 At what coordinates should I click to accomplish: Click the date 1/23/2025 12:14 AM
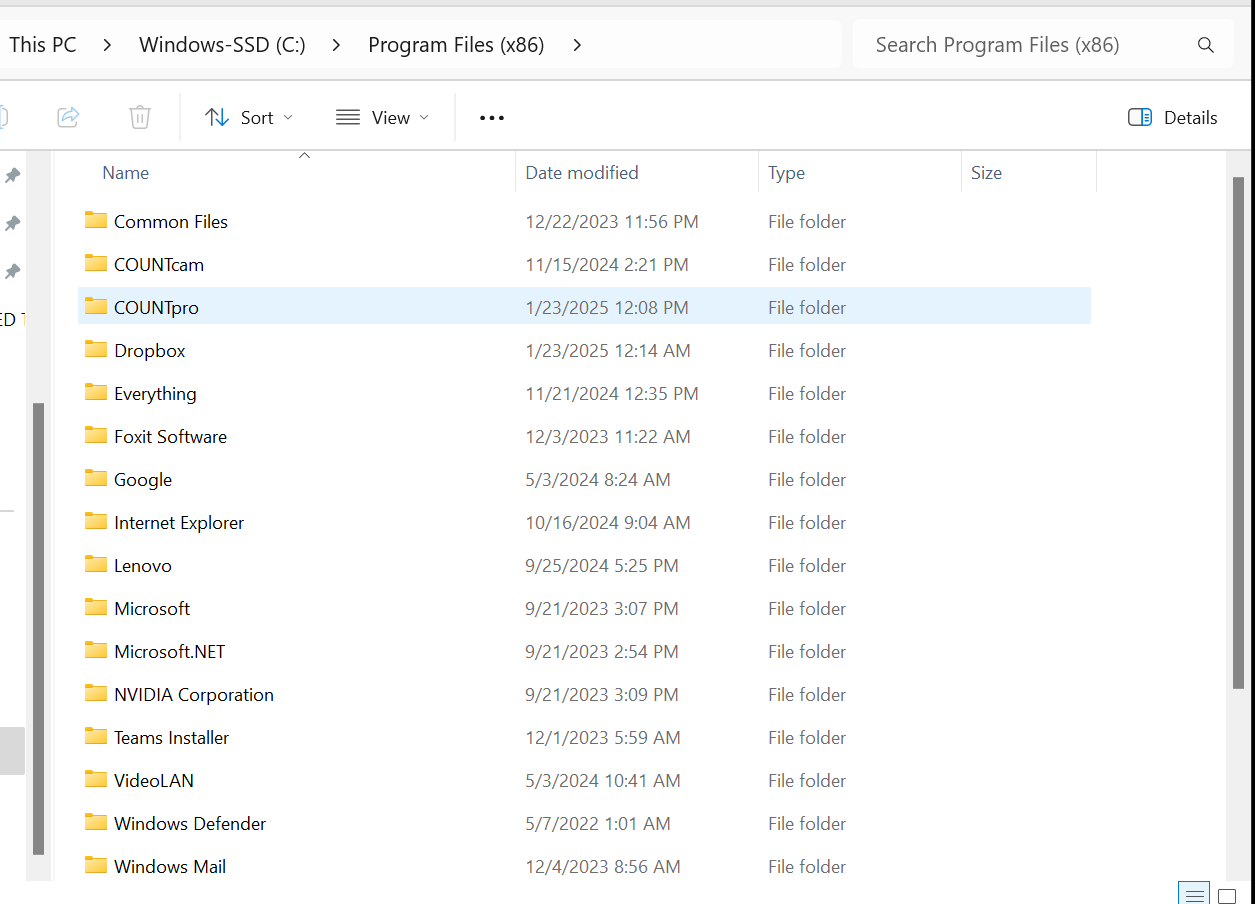click(x=608, y=350)
